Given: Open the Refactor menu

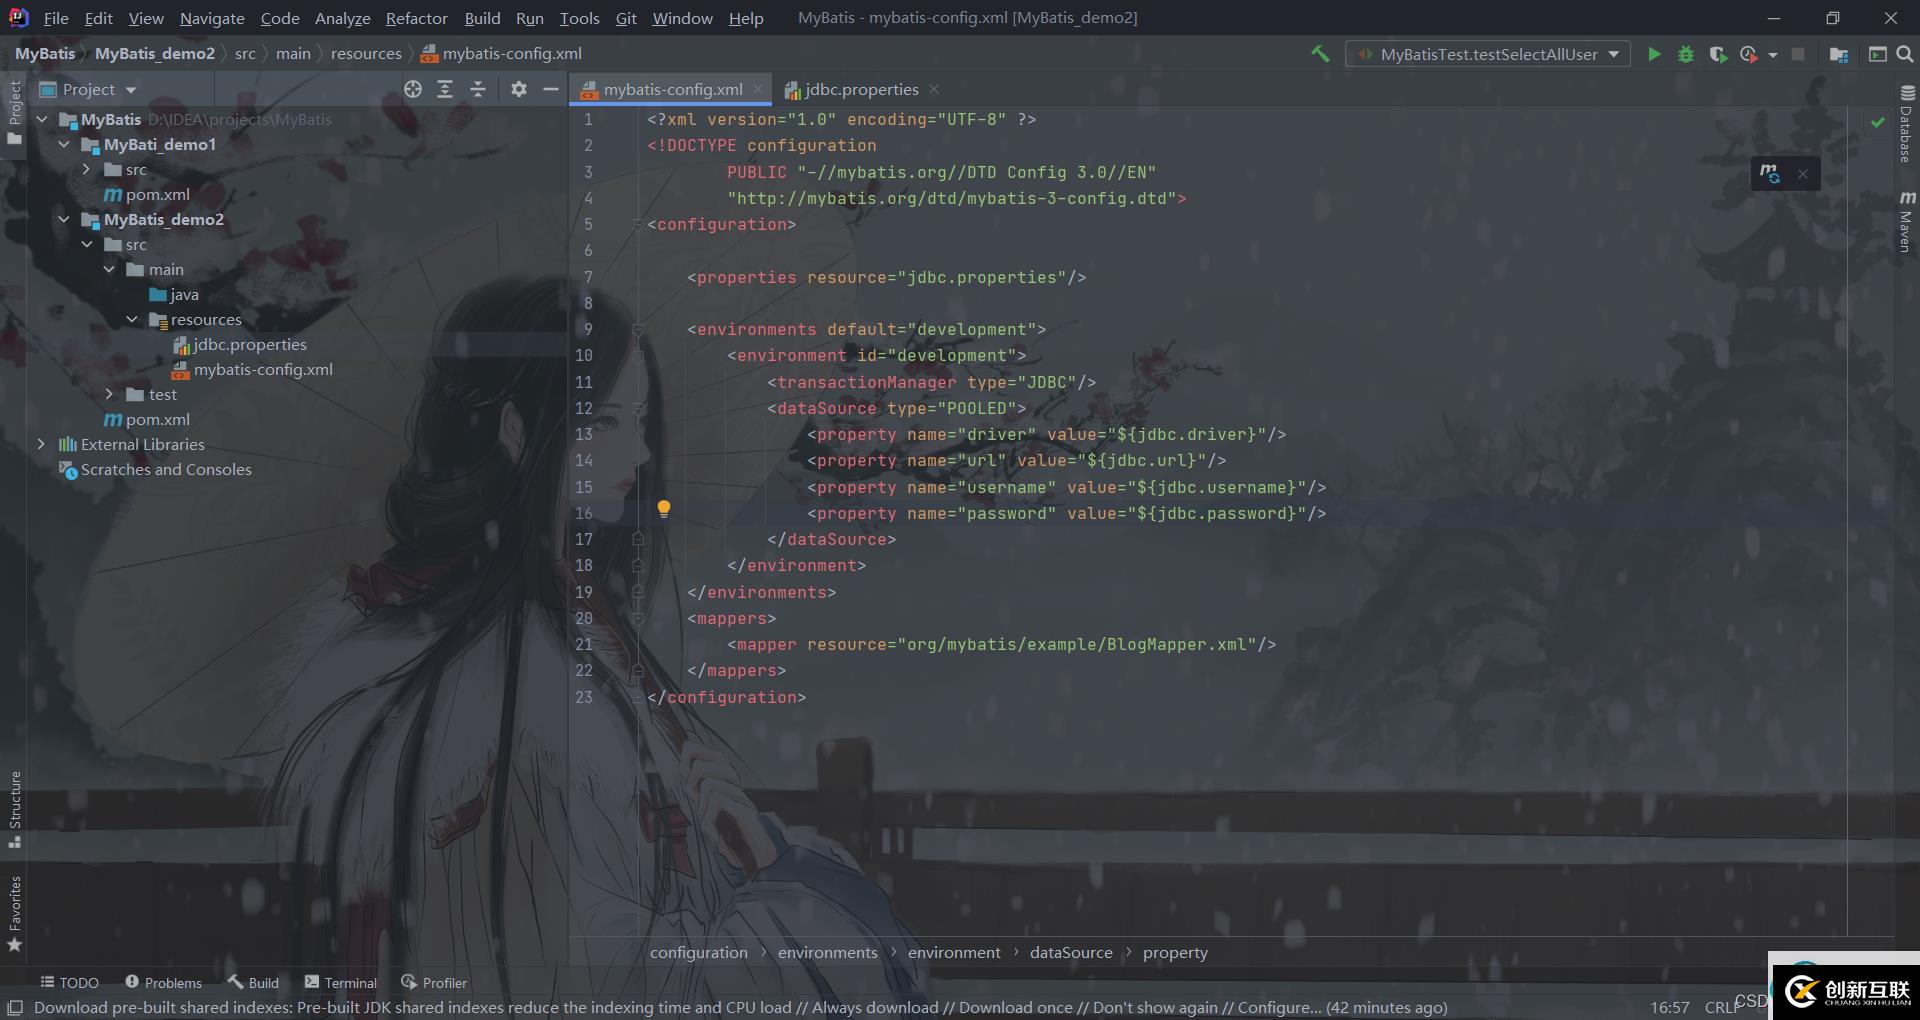Looking at the screenshot, I should (x=416, y=18).
